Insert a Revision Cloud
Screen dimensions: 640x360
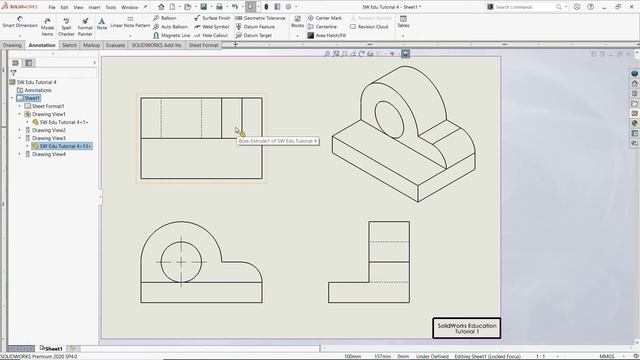tap(369, 27)
